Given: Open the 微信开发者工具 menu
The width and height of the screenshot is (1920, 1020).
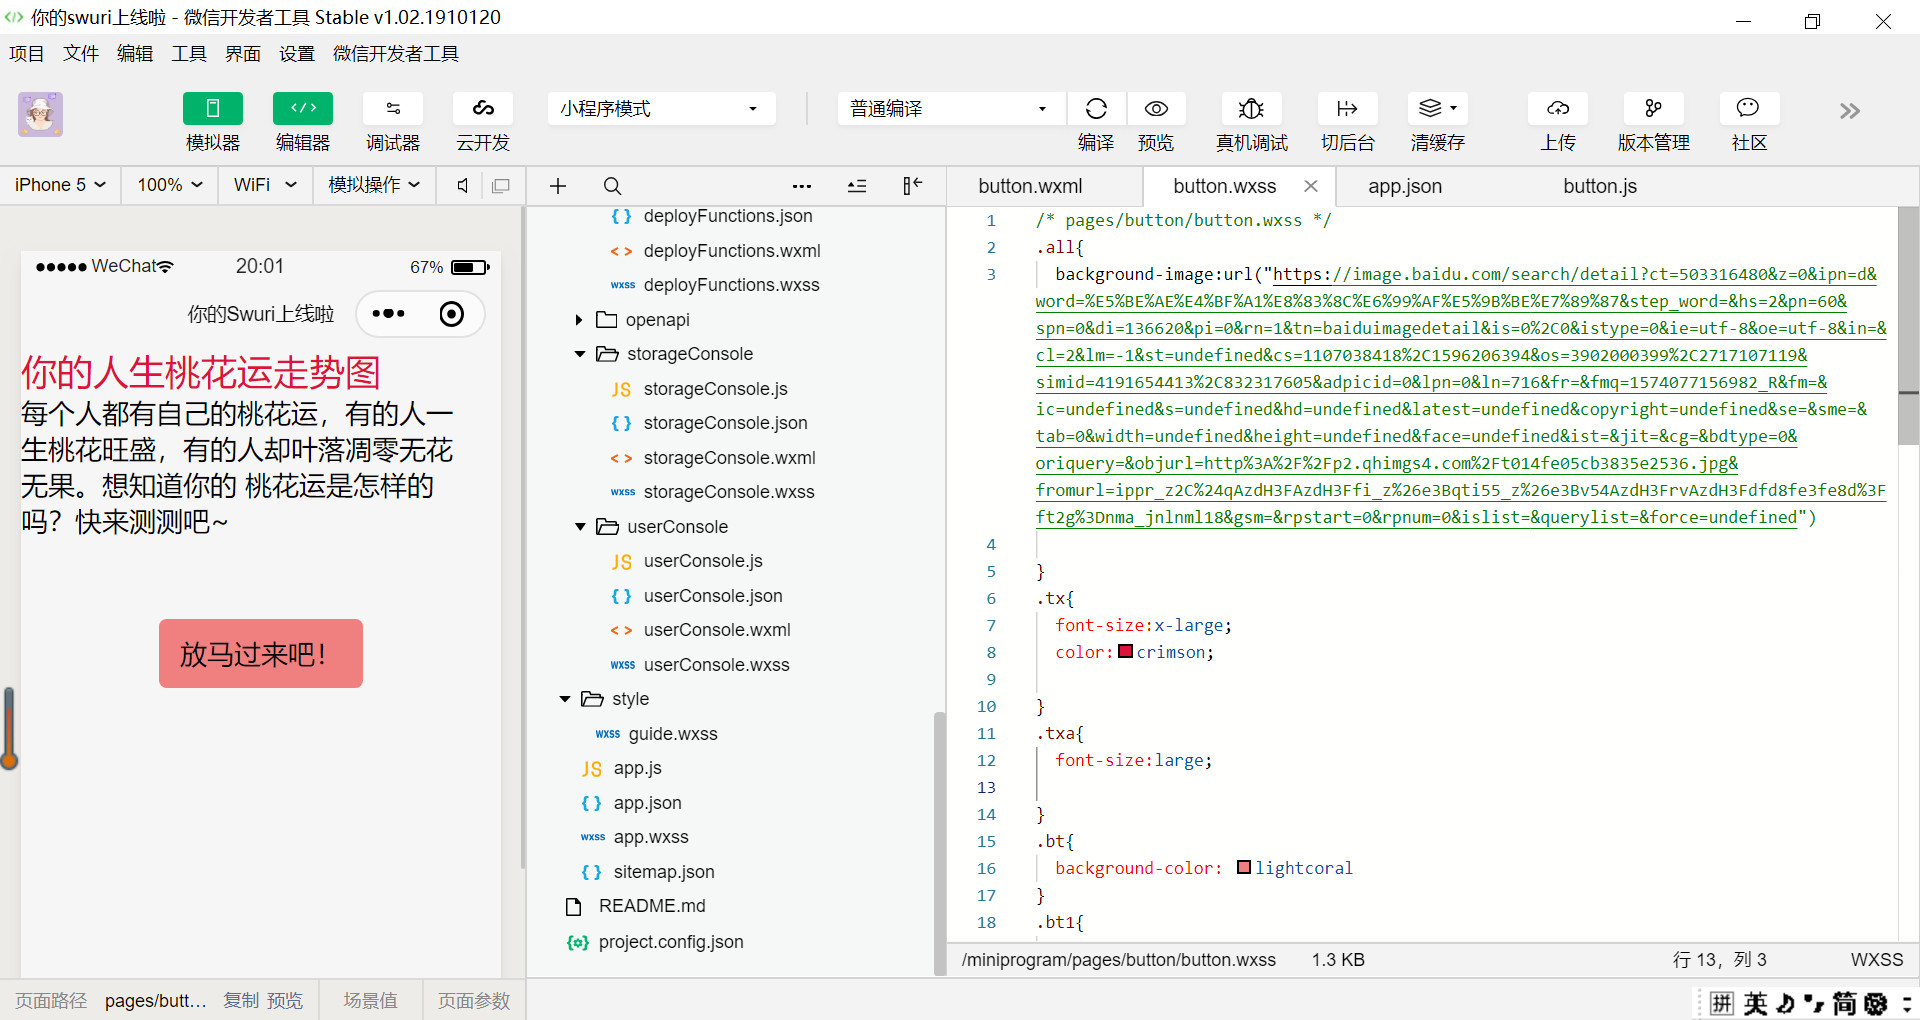Looking at the screenshot, I should pyautogui.click(x=396, y=54).
